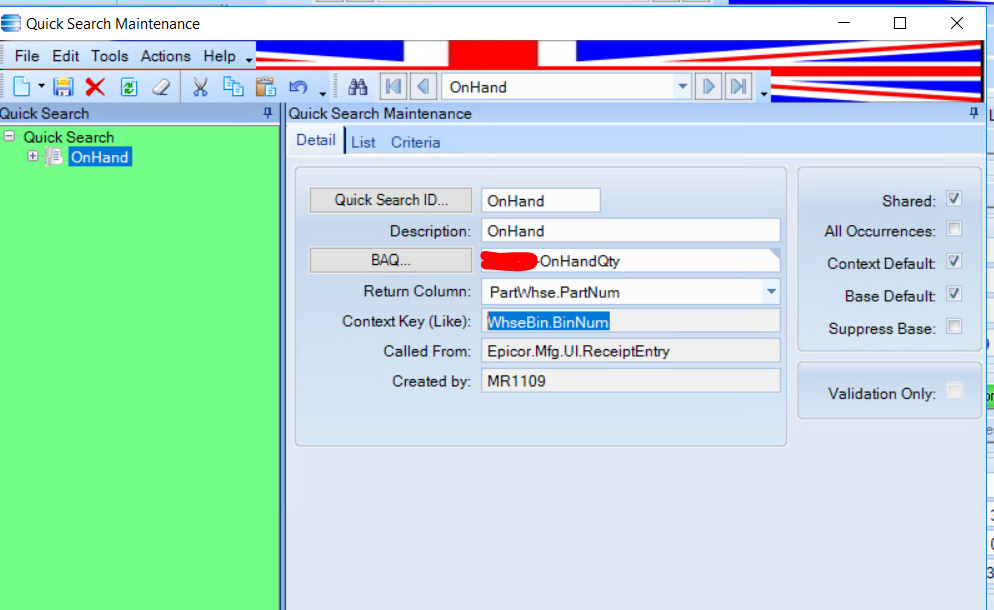
Task: Switch to the Criteria tab
Action: [415, 143]
